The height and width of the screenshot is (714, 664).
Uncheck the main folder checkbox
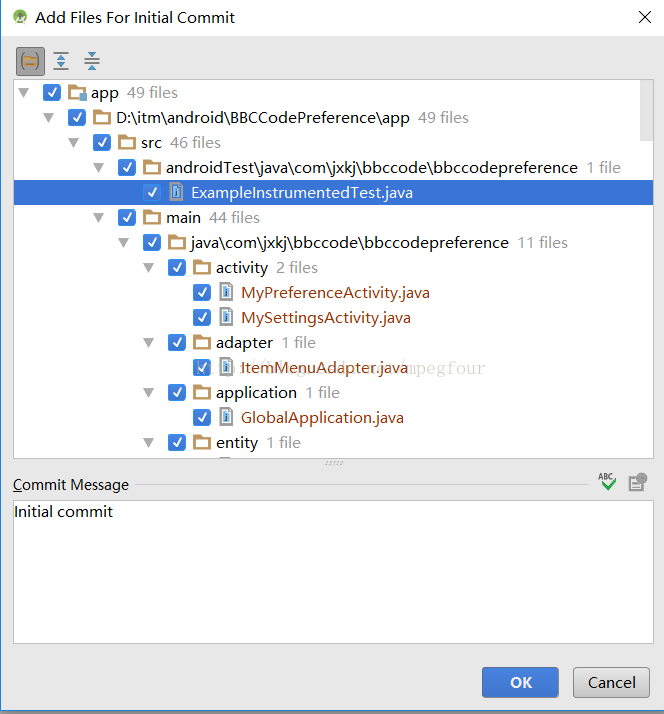(x=127, y=217)
